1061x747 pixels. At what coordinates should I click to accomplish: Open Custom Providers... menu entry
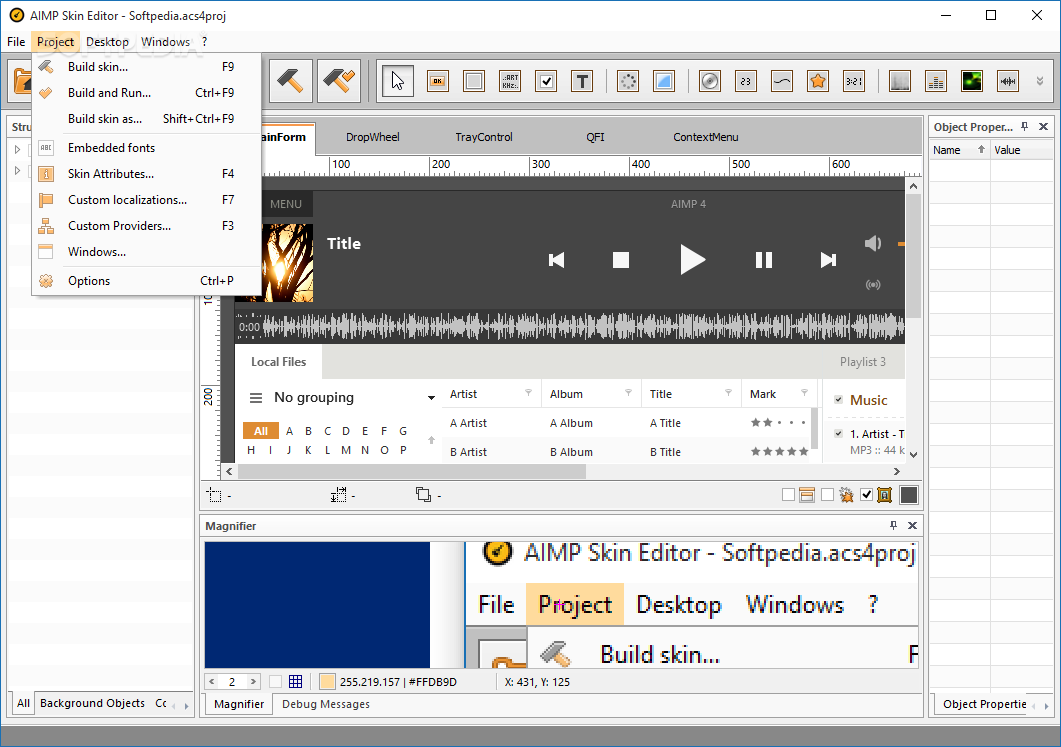(x=146, y=225)
